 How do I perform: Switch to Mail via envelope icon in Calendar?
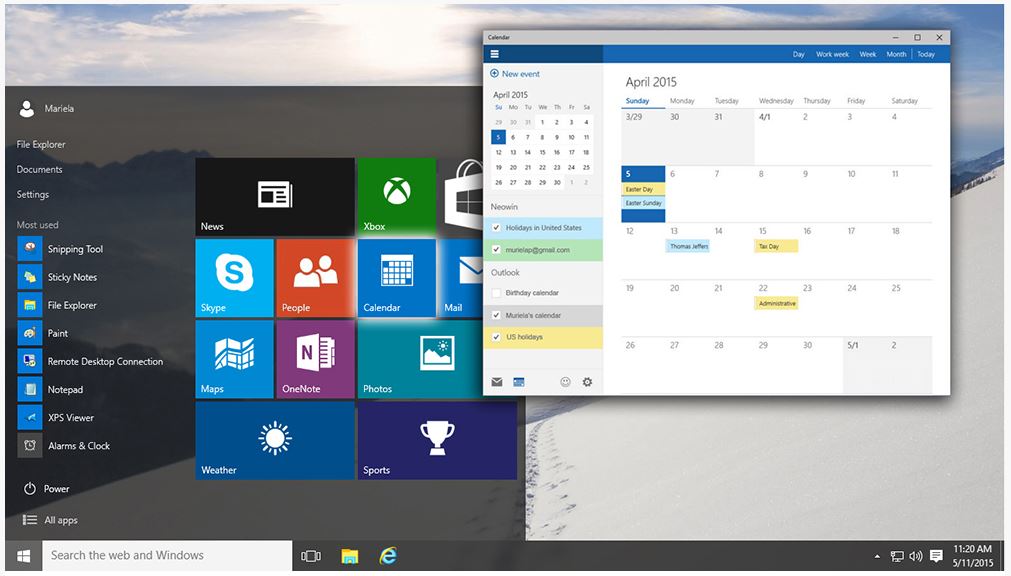496,382
